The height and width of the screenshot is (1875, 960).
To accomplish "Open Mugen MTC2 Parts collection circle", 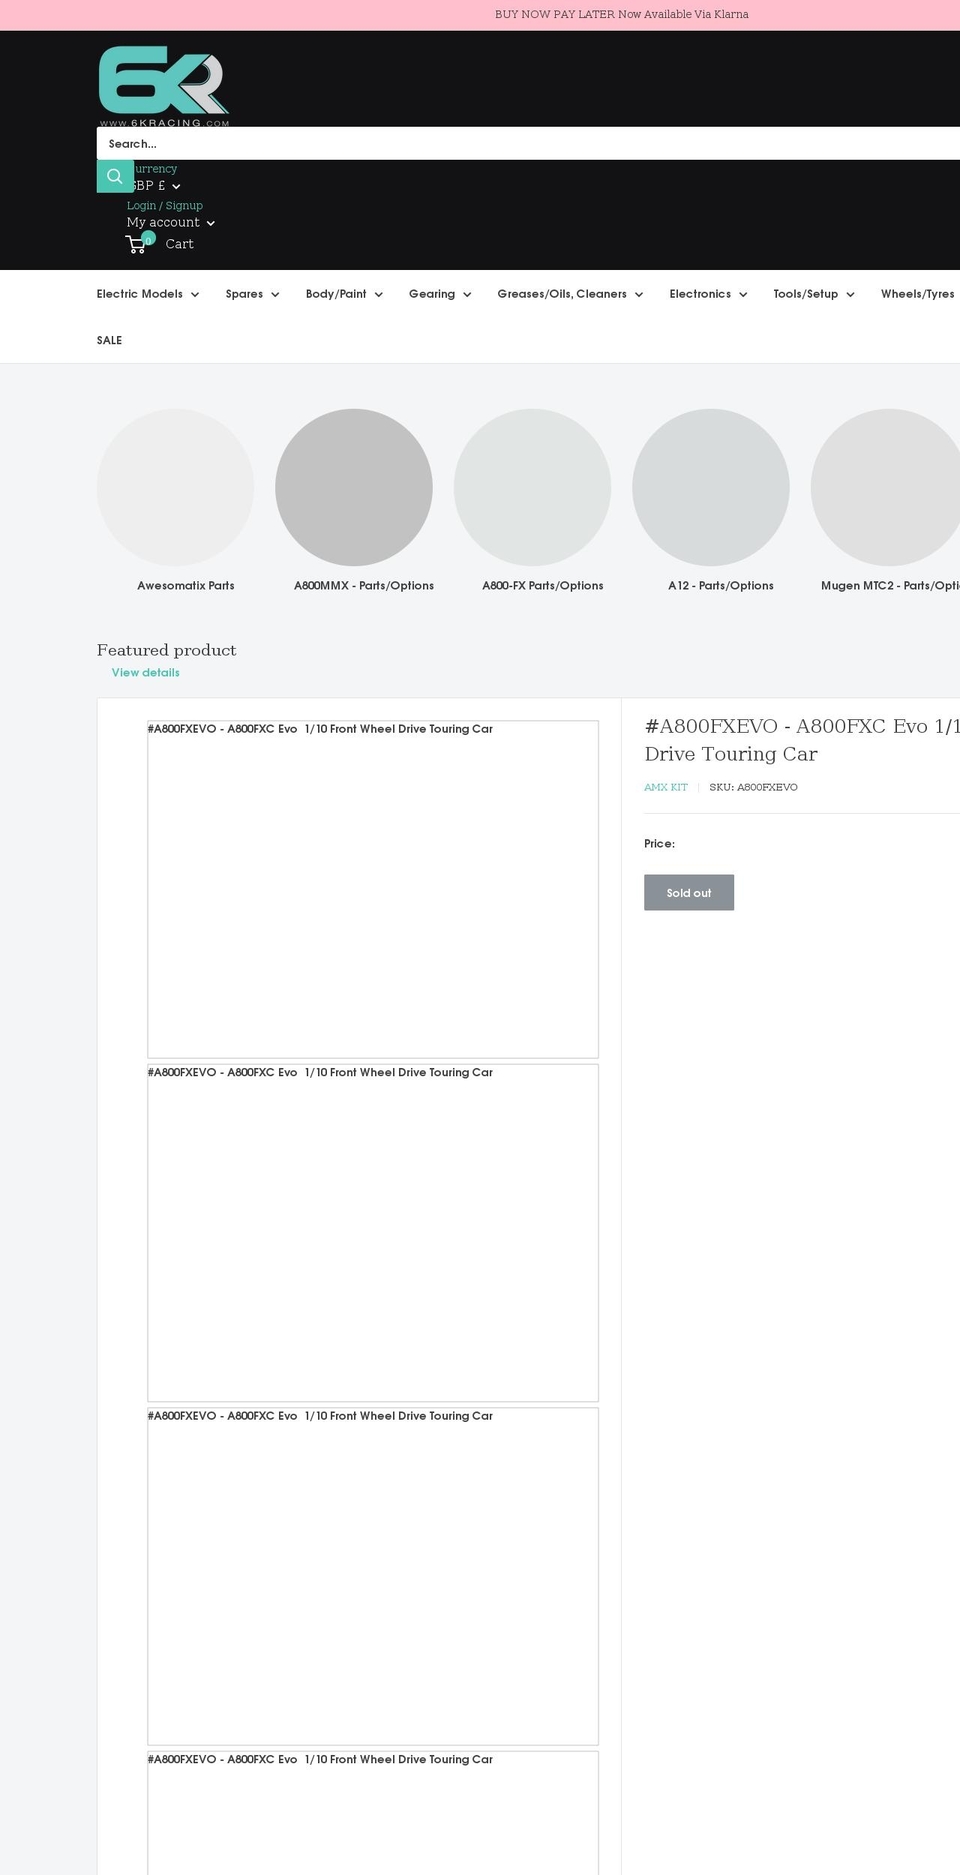I will click(886, 487).
